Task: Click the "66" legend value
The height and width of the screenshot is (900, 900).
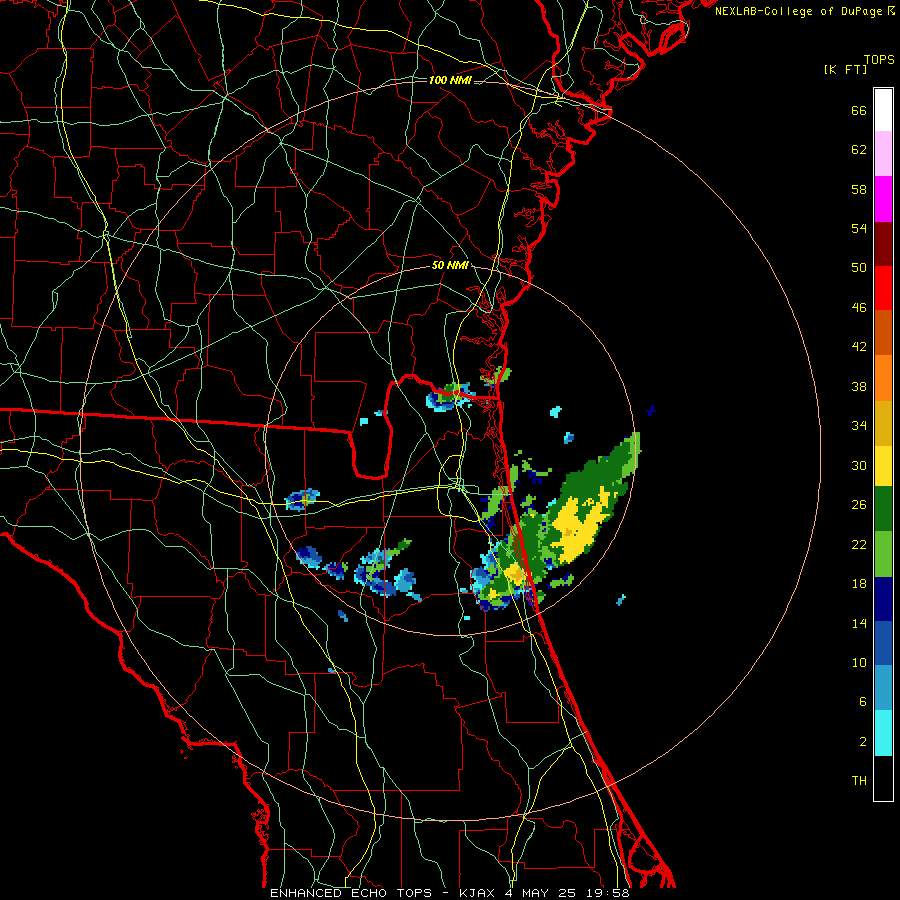Action: click(x=859, y=111)
